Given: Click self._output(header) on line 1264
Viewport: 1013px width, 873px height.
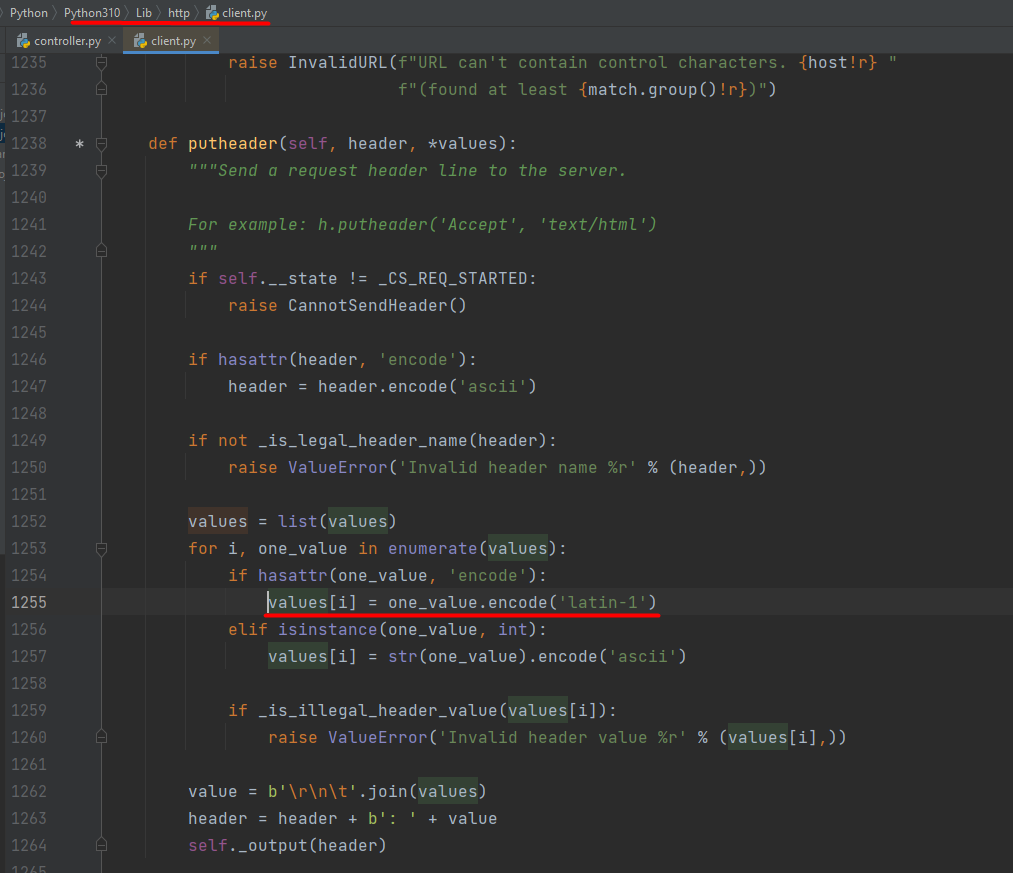Looking at the screenshot, I should pyautogui.click(x=287, y=845).
